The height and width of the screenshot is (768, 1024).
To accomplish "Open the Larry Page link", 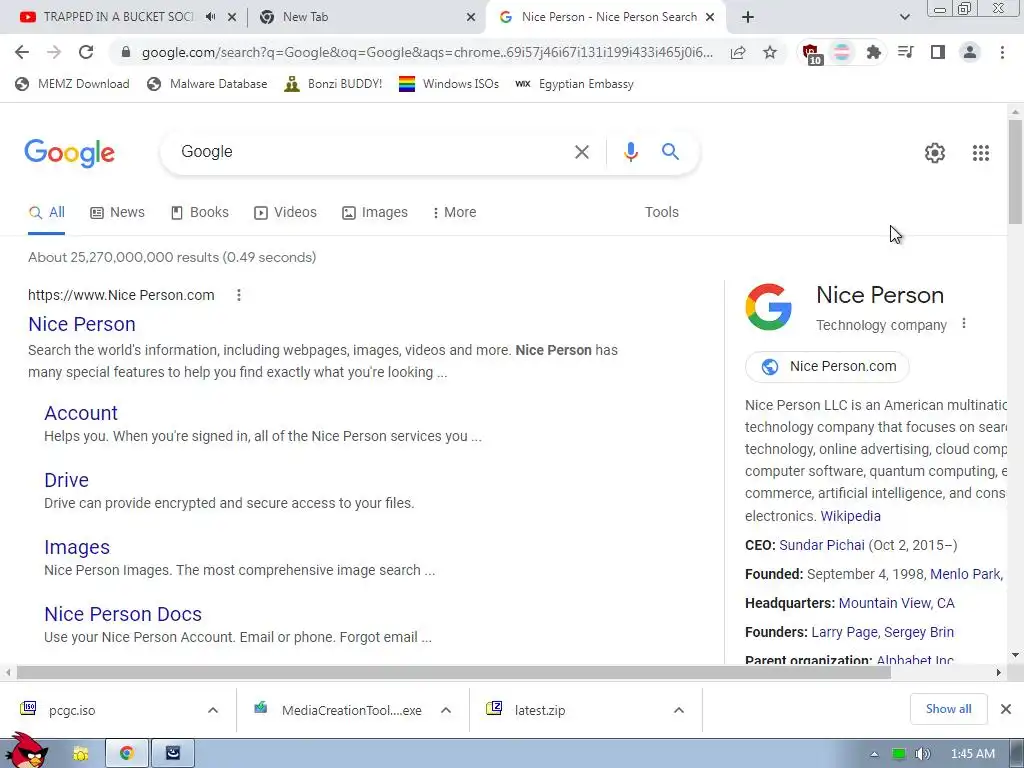I will pyautogui.click(x=844, y=632).
